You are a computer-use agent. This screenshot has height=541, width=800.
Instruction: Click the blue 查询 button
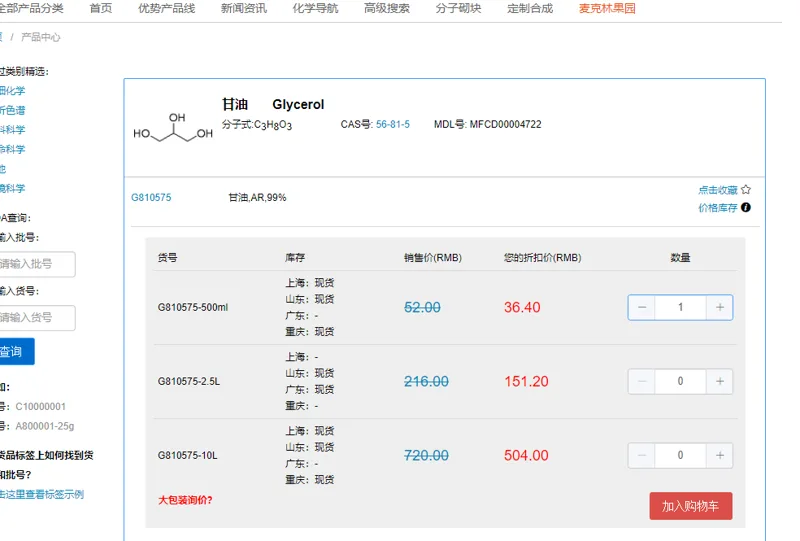click(16, 351)
